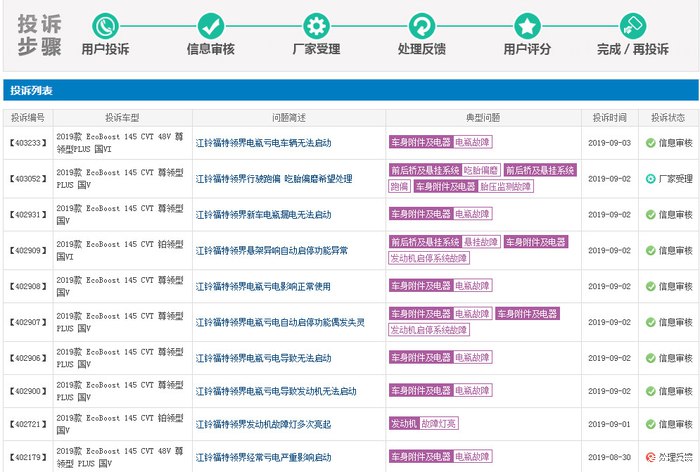The image size is (700, 472).
Task: Click 发动机启停系统故障 tag in row 402907
Action: (x=429, y=330)
